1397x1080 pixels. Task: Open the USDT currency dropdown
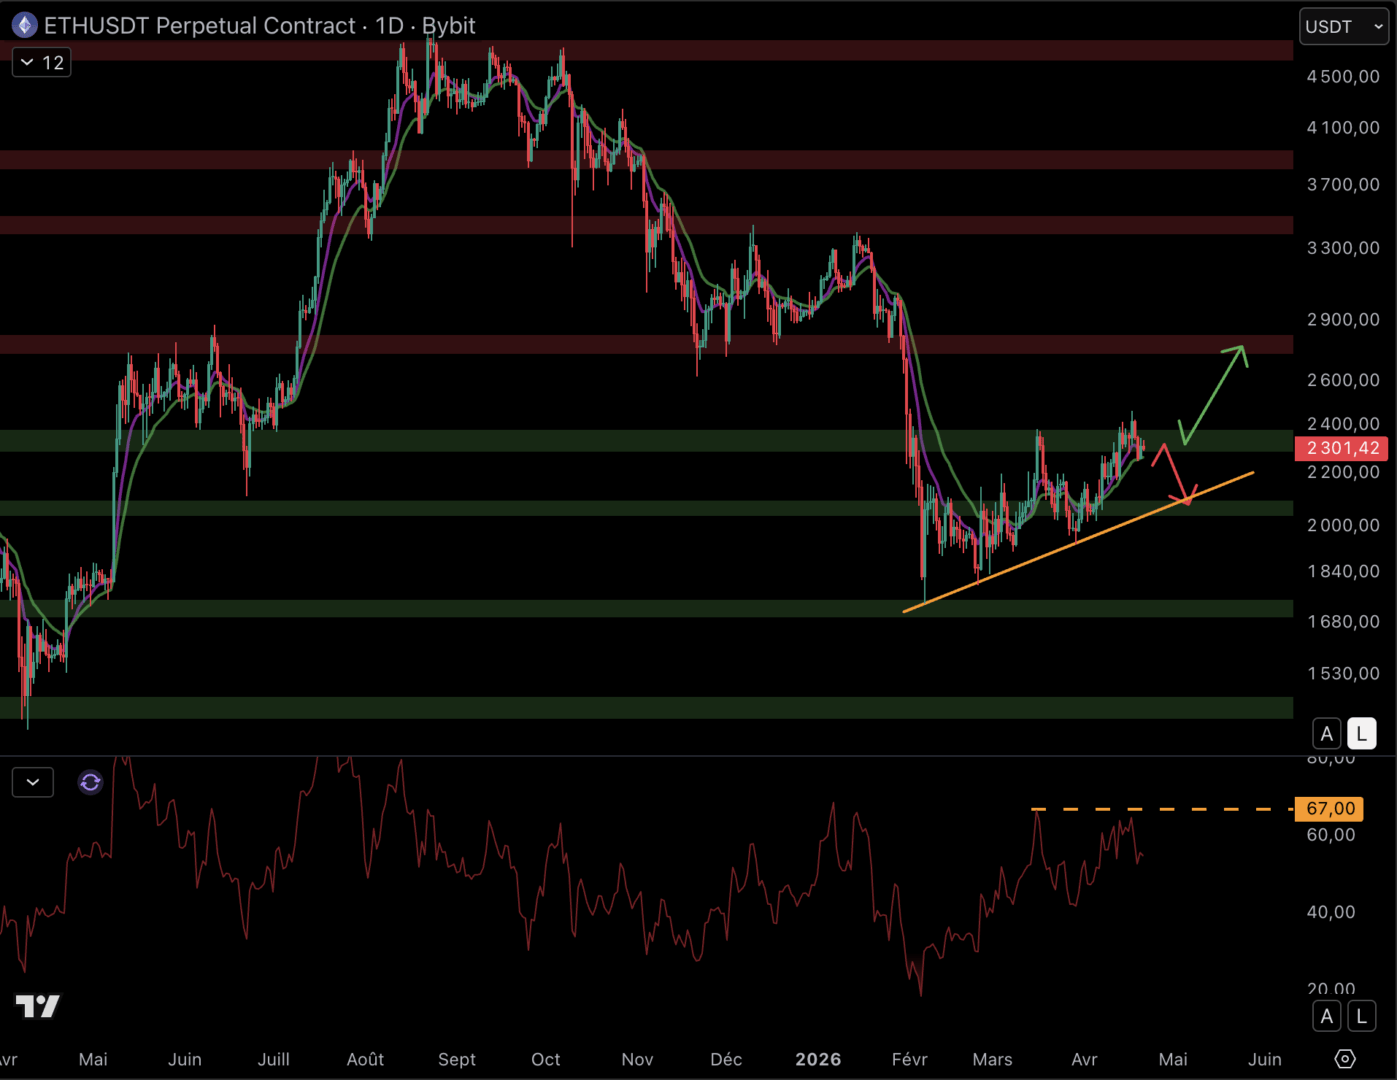click(1343, 27)
